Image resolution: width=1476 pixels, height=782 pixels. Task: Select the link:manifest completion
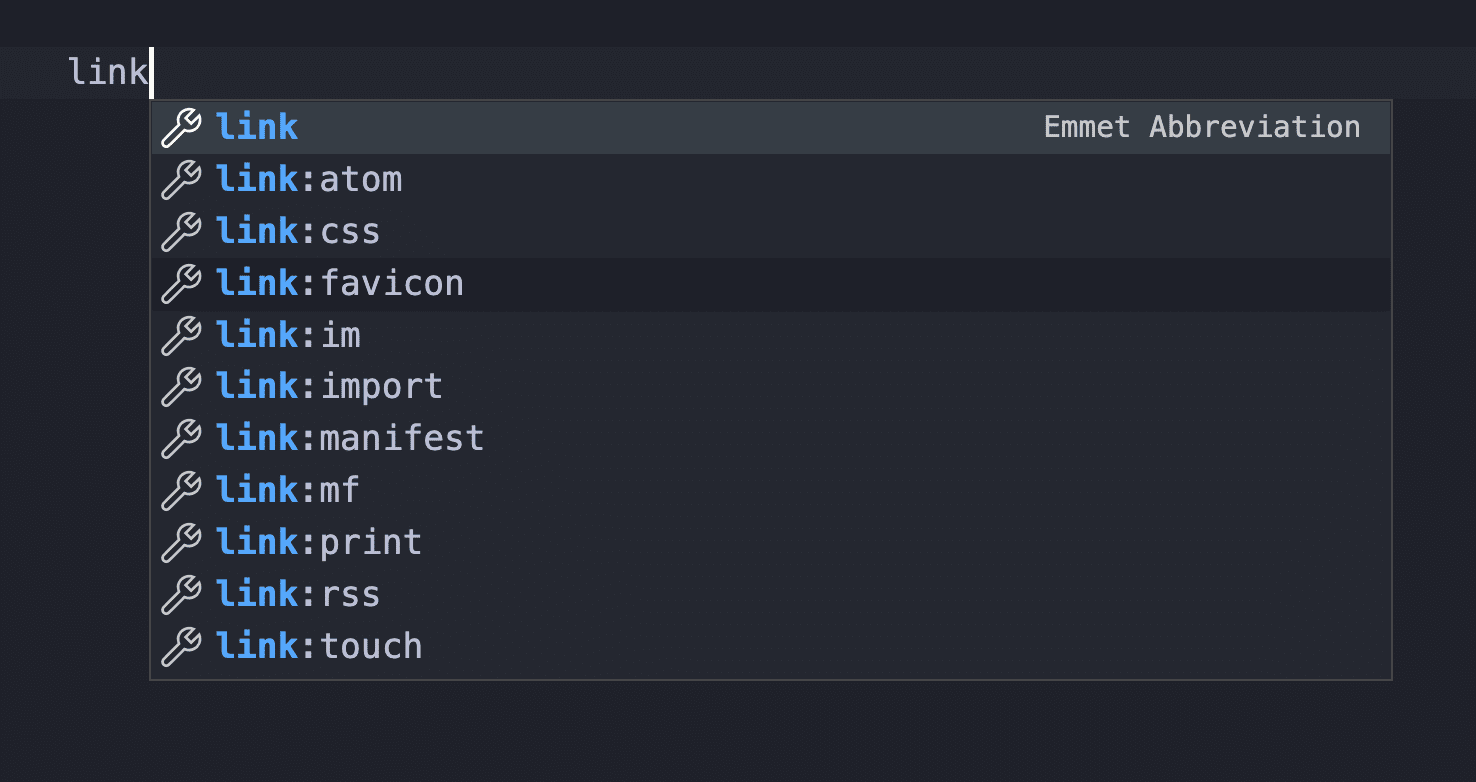tap(350, 438)
